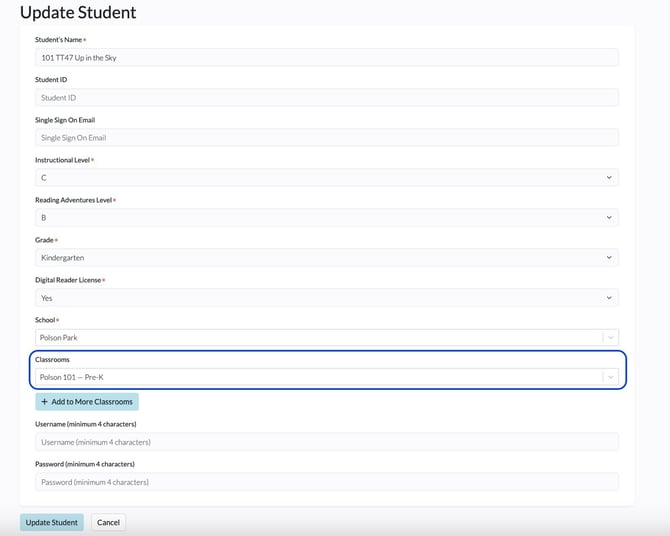Viewport: 670px width, 536px height.
Task: Click the Cancel button
Action: click(x=108, y=522)
